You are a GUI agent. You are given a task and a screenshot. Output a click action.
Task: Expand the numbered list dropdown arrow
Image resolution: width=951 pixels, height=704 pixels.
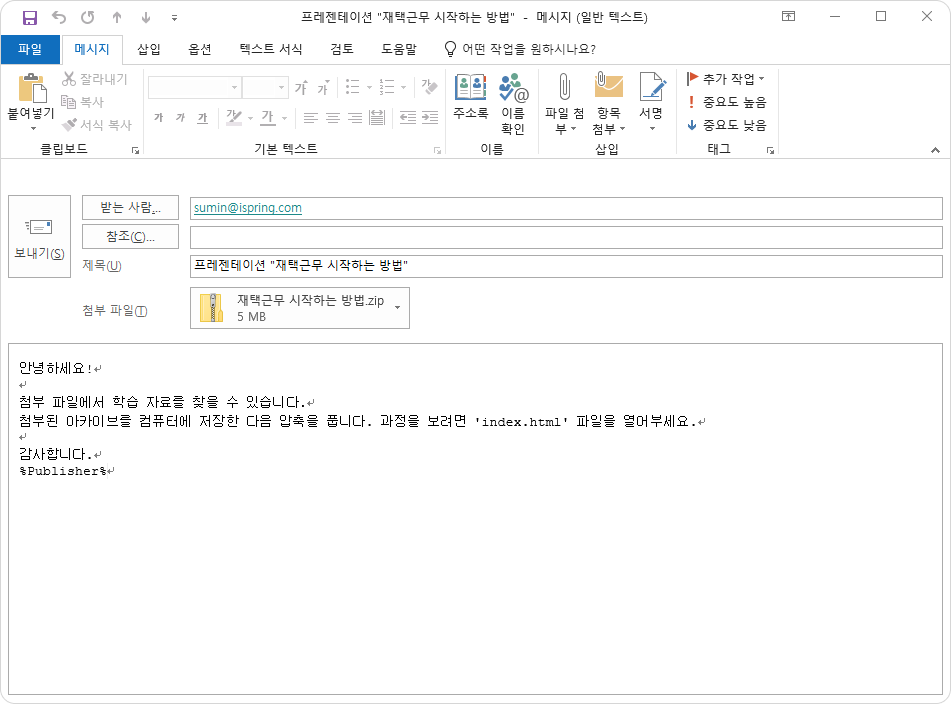pos(403,88)
